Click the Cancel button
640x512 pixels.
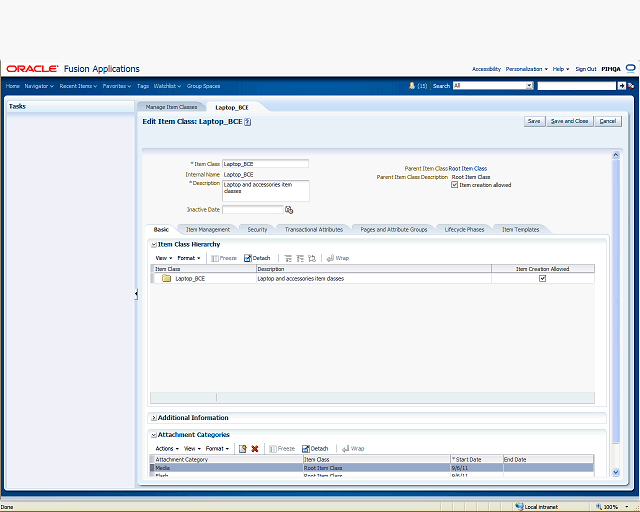[x=608, y=121]
